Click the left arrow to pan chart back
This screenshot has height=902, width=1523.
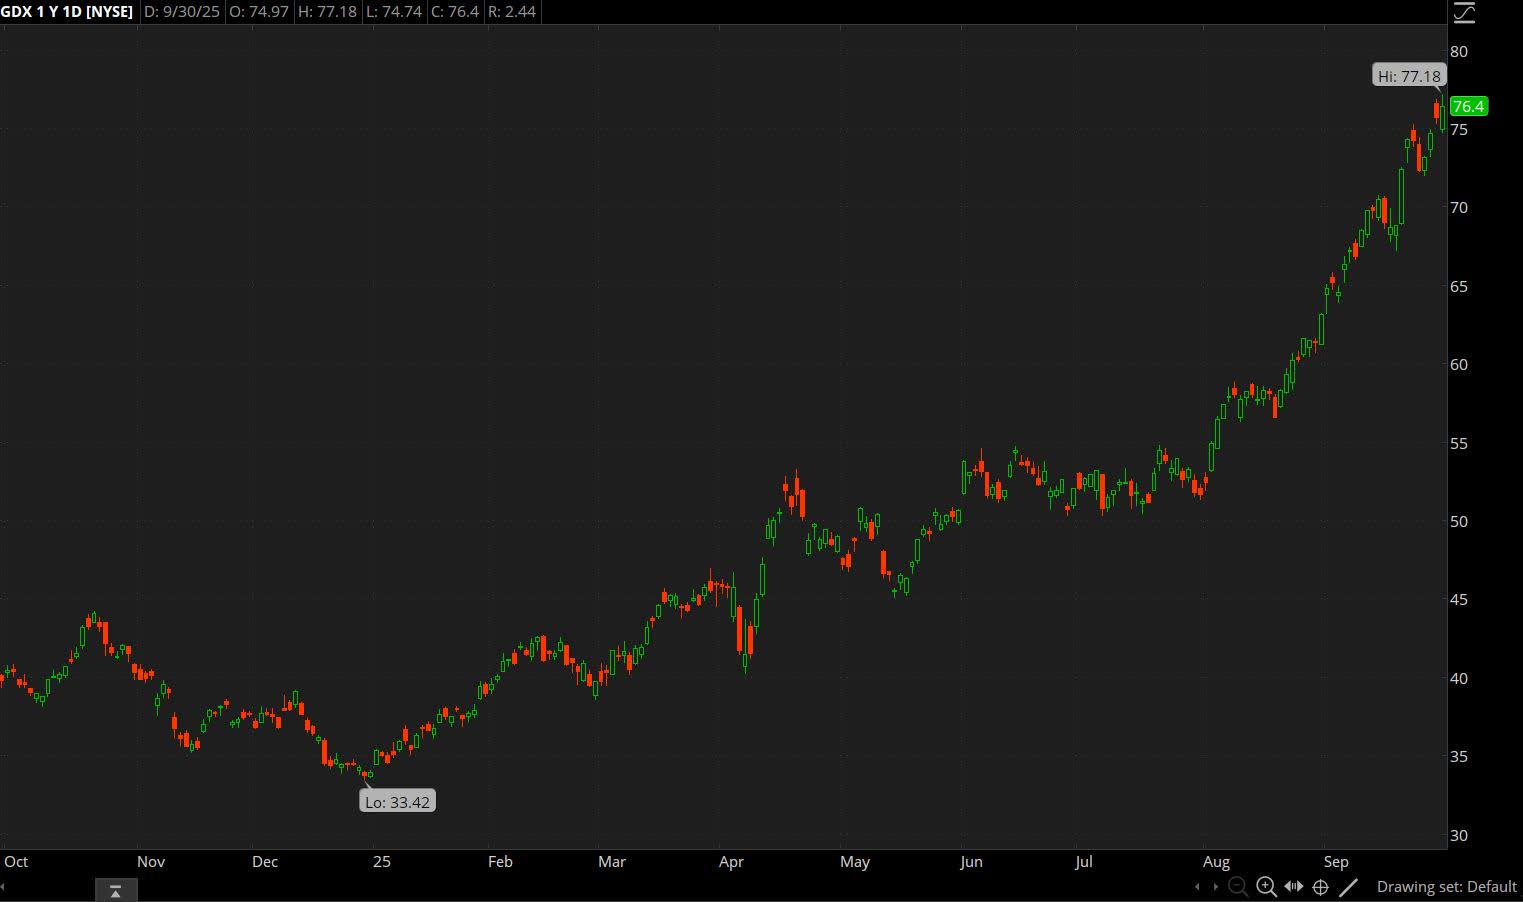tap(1198, 886)
